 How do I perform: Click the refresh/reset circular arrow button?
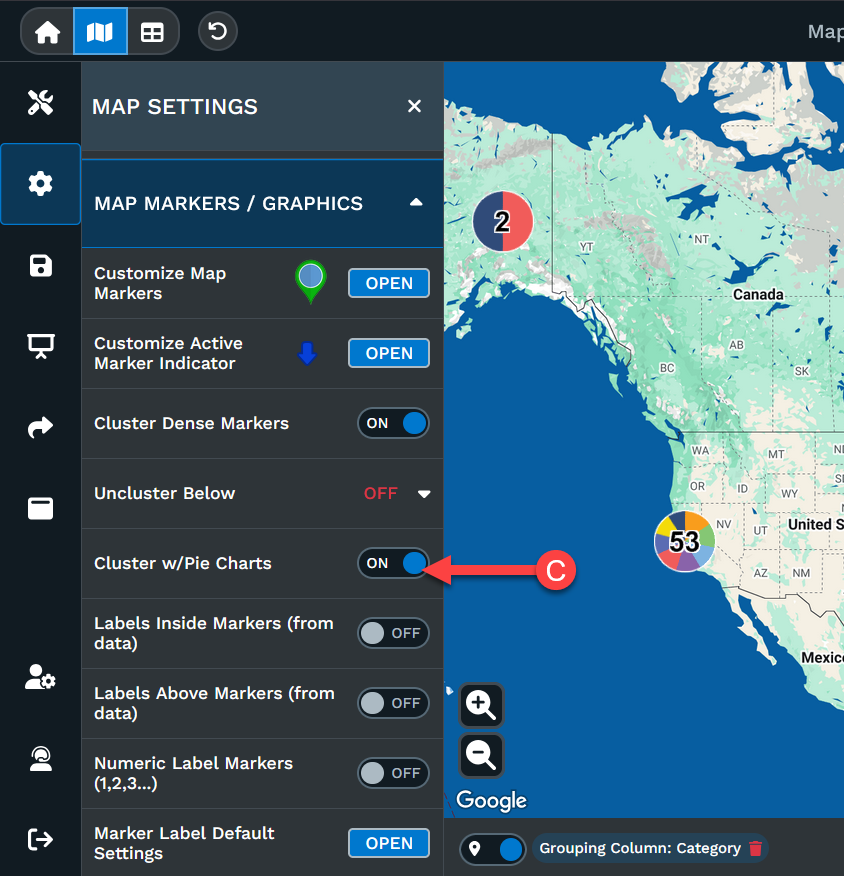(x=217, y=31)
